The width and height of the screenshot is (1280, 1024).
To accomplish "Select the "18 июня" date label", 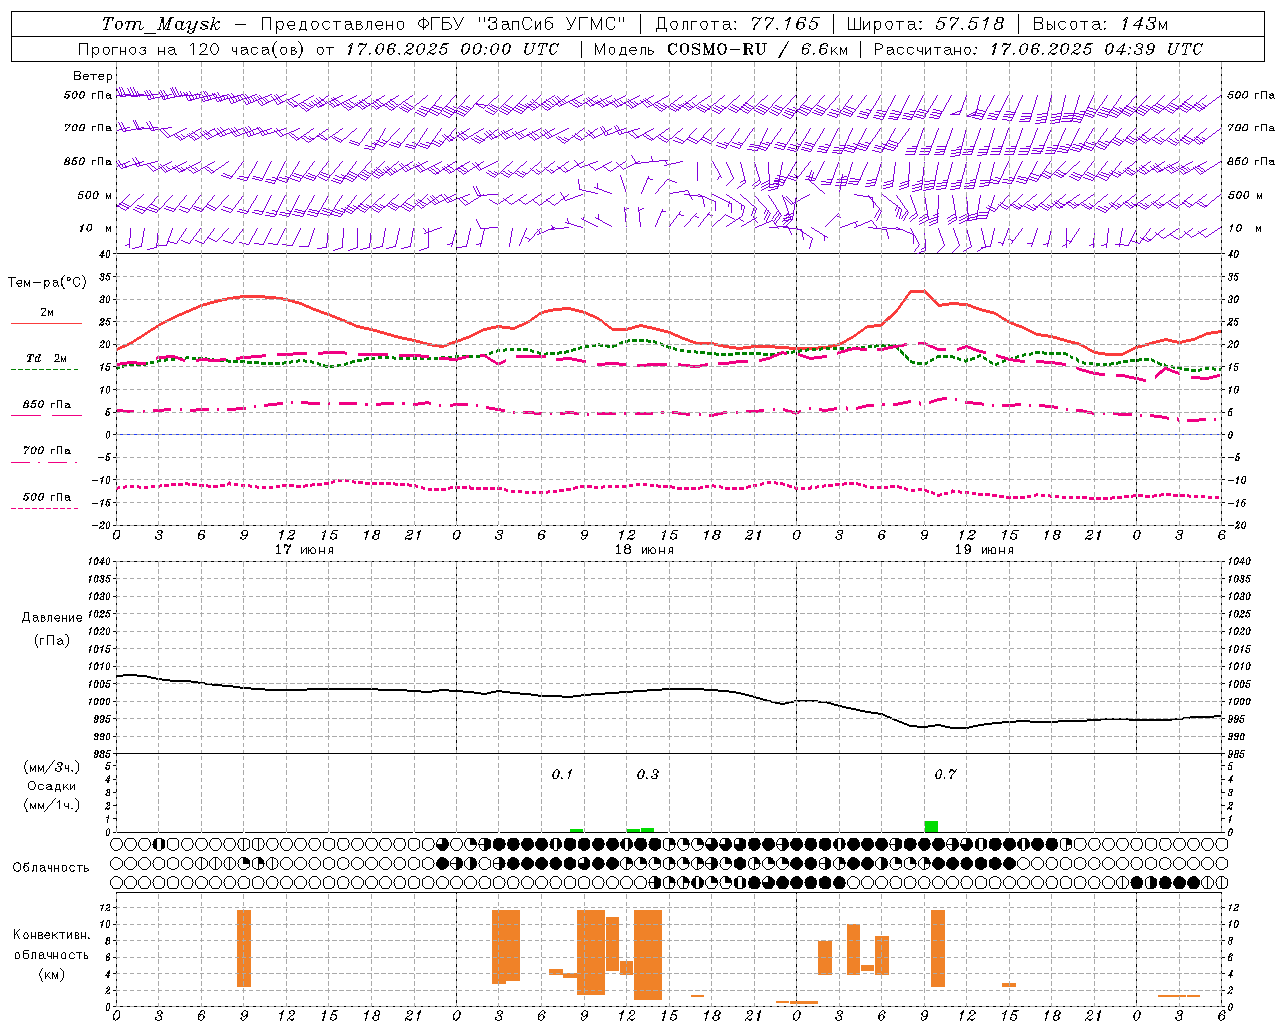I will (x=644, y=550).
